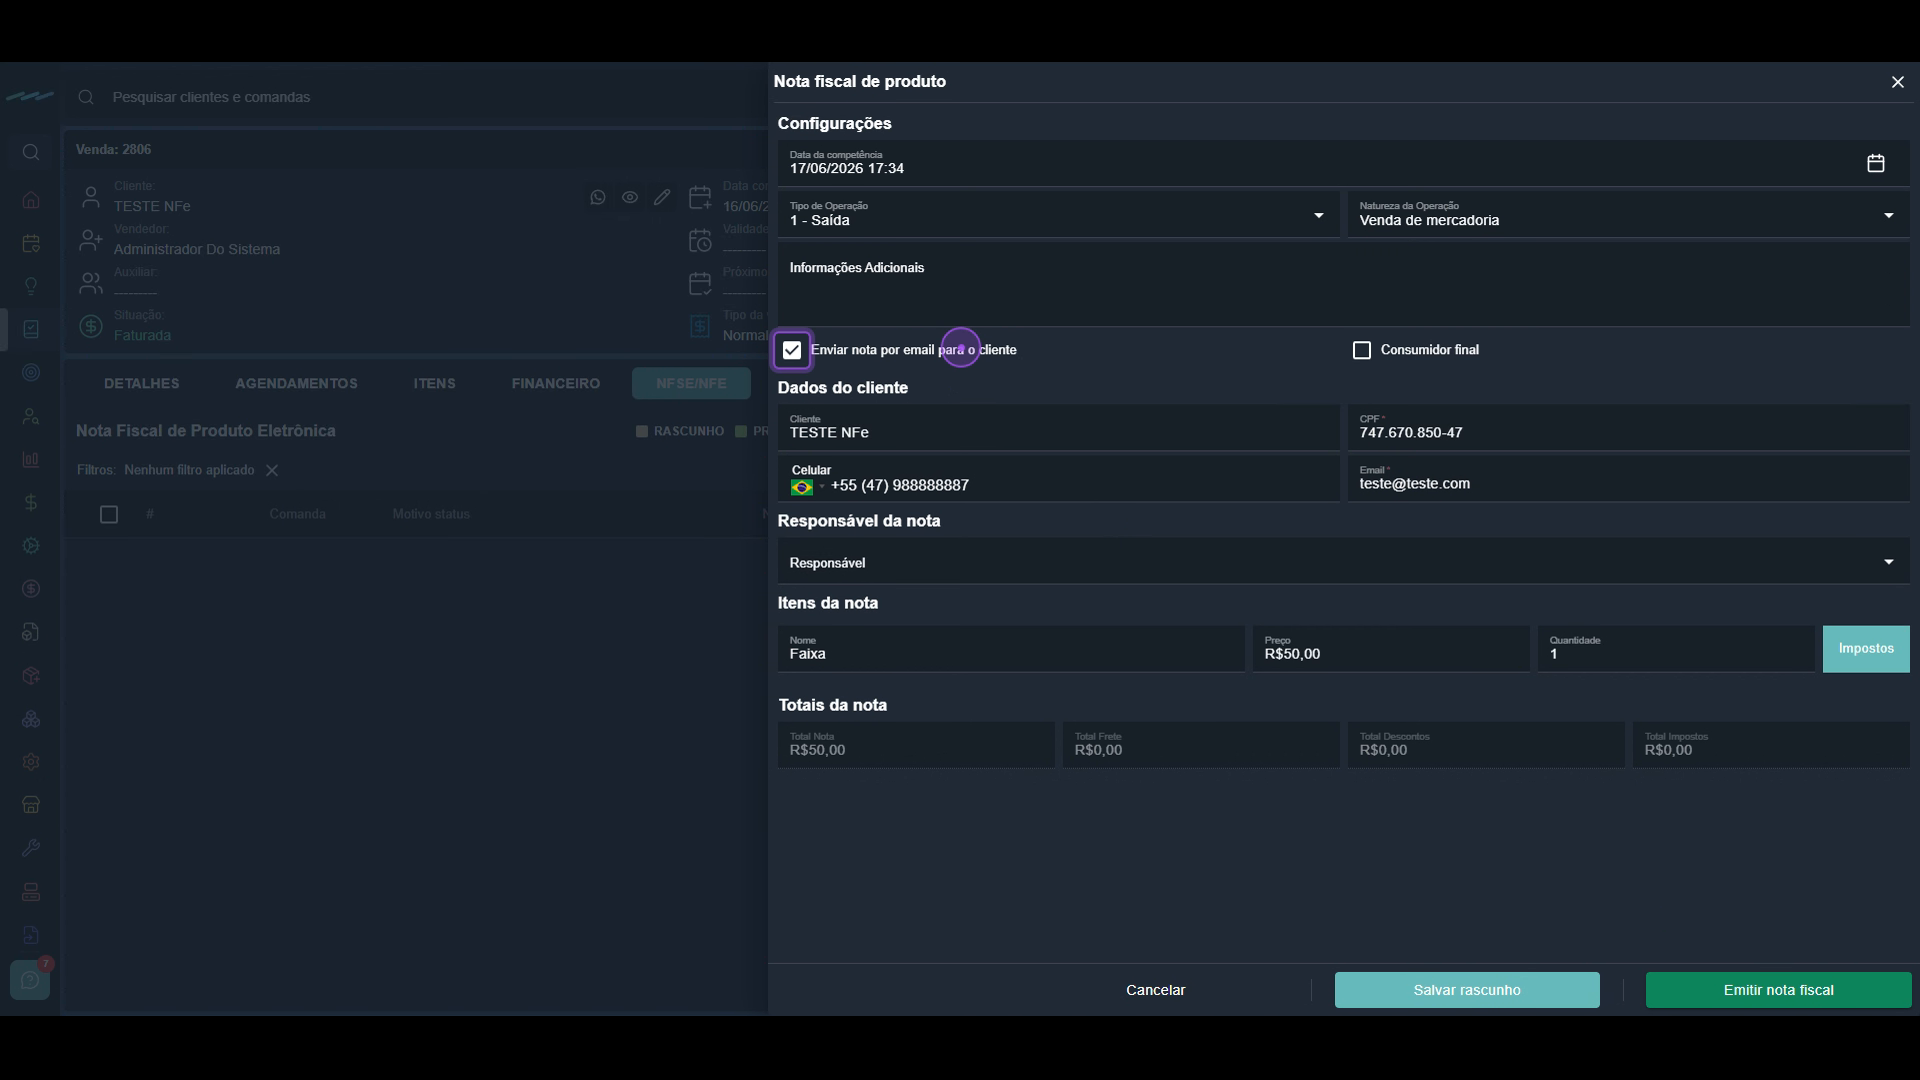This screenshot has height=1080, width=1920.
Task: Close the Nota fiscal de produto panel
Action: [x=1897, y=82]
